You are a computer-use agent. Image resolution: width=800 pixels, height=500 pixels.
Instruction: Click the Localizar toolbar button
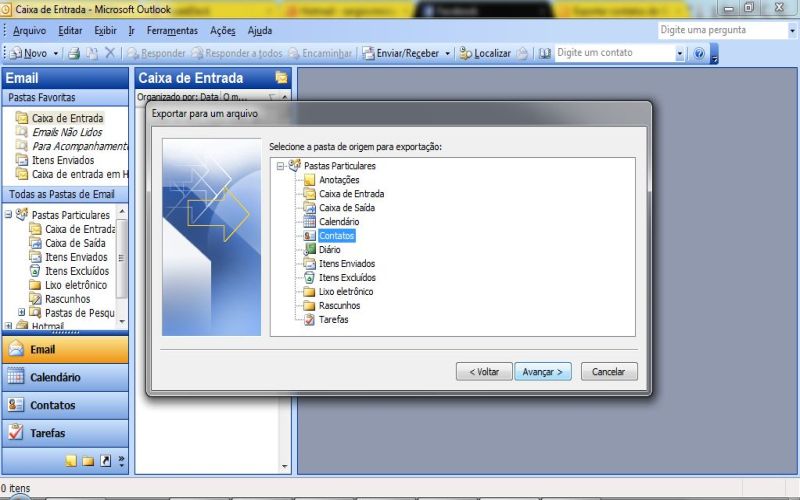pyautogui.click(x=485, y=53)
